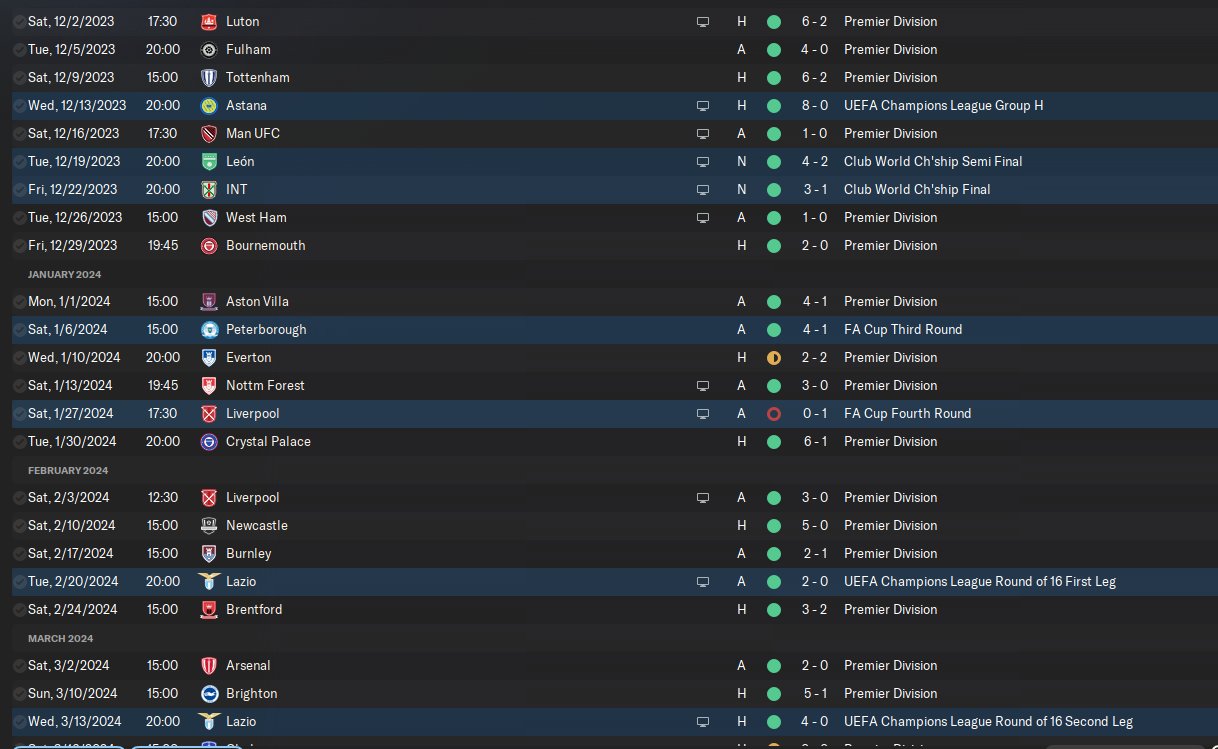Collapse the January 2024 month header
Viewport: 1218px width, 749px height.
[x=65, y=274]
